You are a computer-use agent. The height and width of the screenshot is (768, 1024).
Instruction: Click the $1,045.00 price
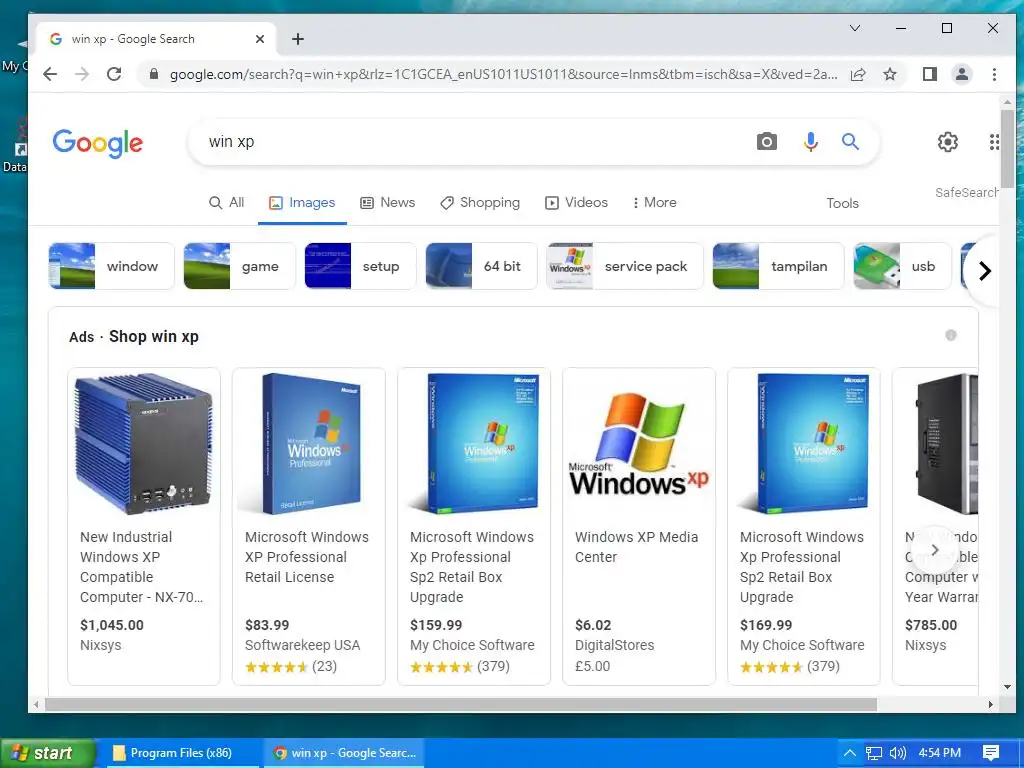point(112,625)
